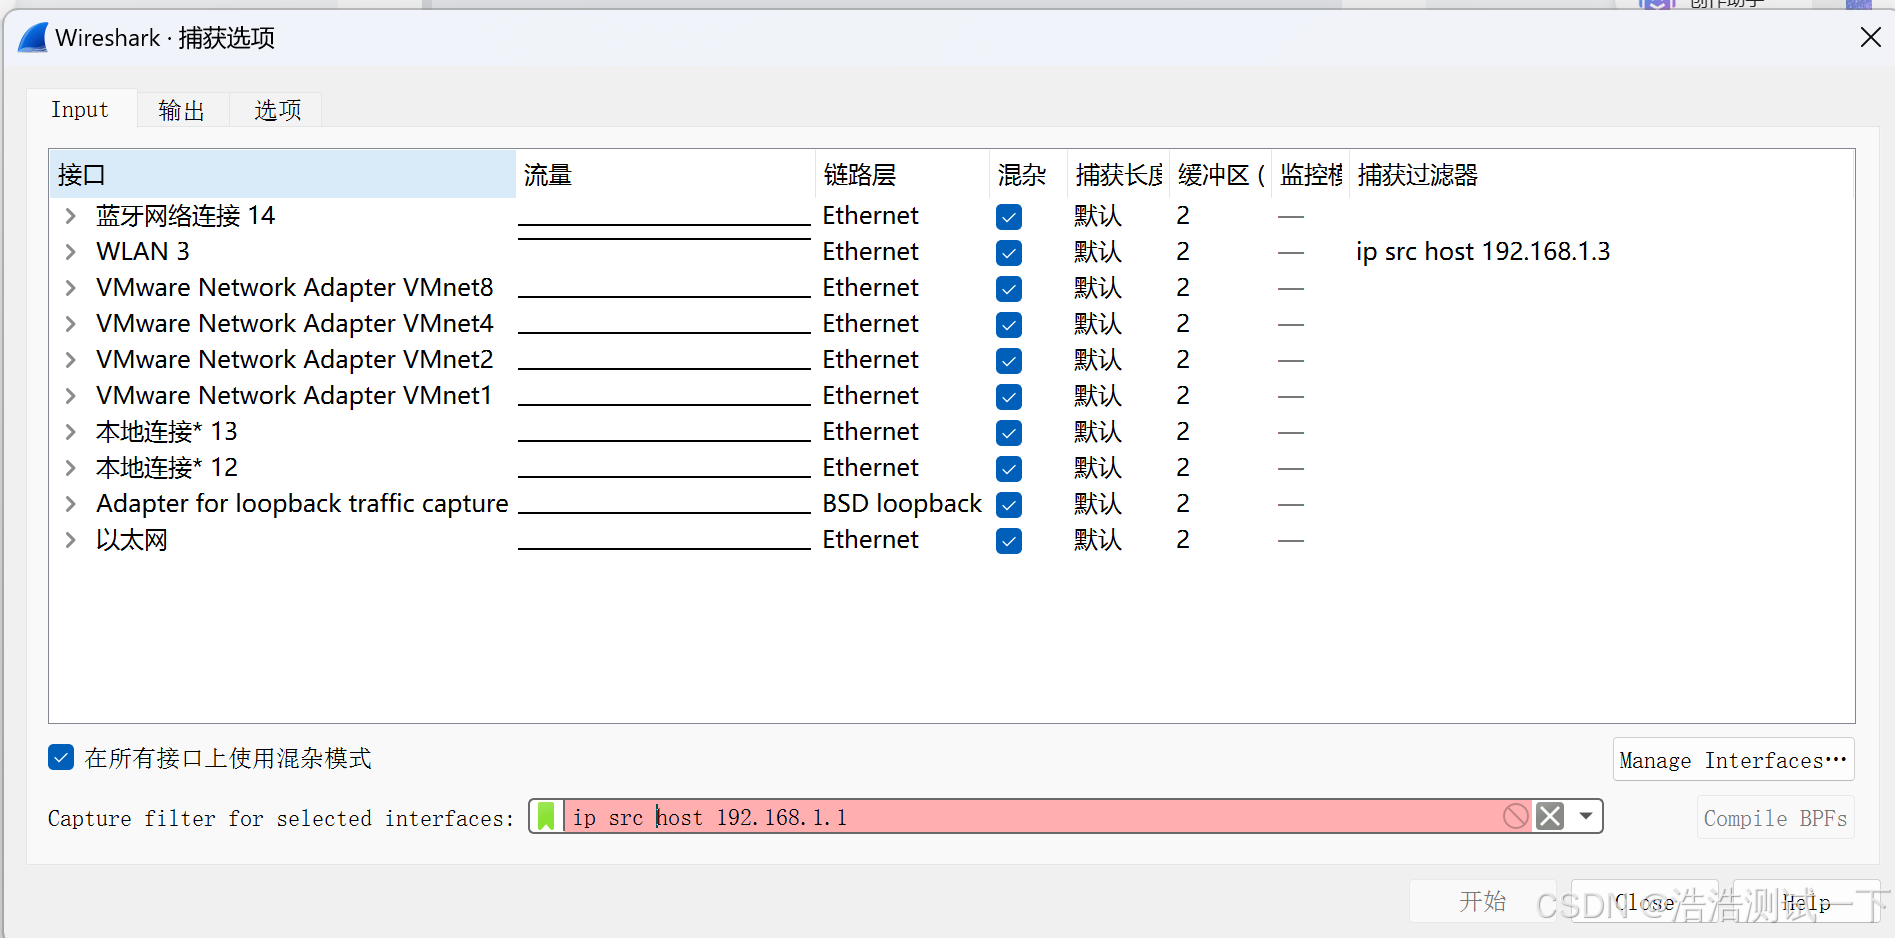Click the Close button

(x=1645, y=901)
